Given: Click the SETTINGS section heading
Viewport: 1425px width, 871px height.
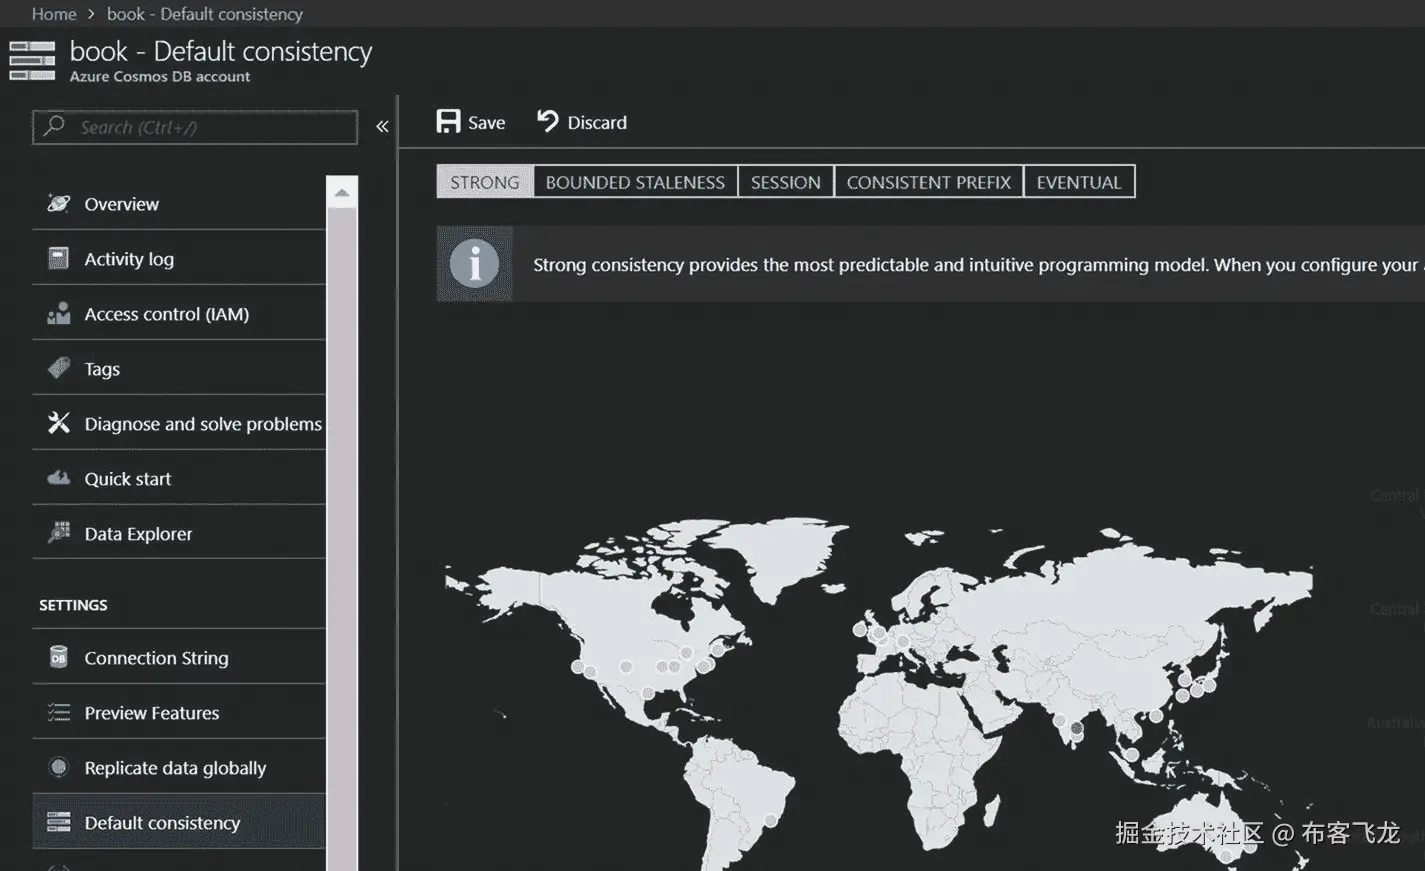Looking at the screenshot, I should point(73,605).
